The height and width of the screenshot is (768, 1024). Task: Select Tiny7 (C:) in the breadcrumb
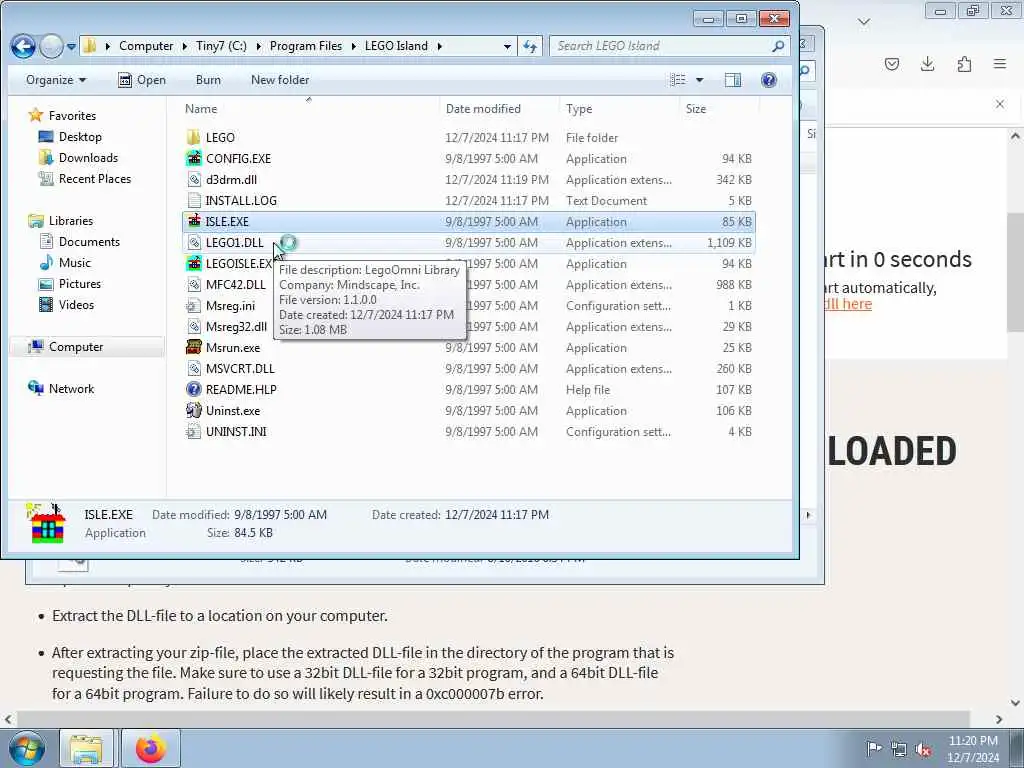coord(221,46)
